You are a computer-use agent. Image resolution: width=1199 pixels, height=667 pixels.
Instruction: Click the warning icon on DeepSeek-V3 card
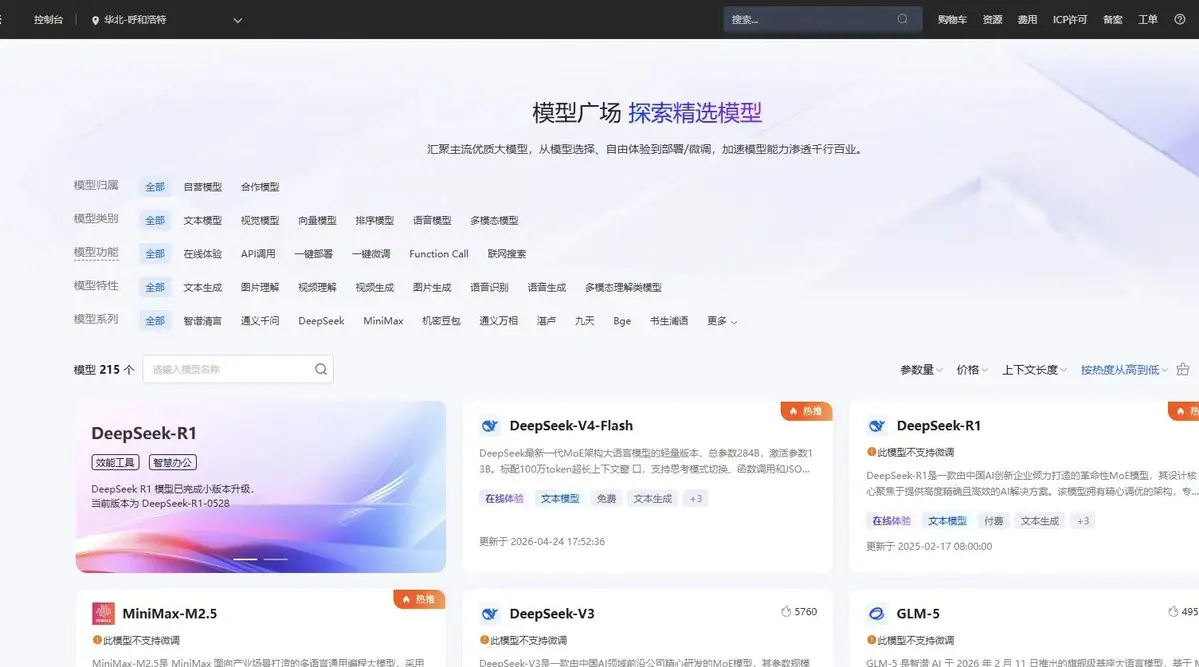484,640
